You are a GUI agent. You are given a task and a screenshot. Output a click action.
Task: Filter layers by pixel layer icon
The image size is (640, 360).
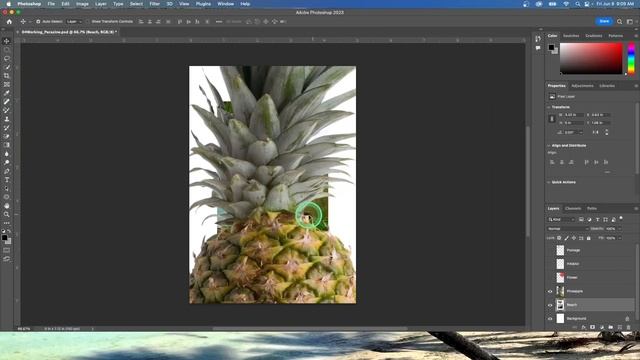581,220
